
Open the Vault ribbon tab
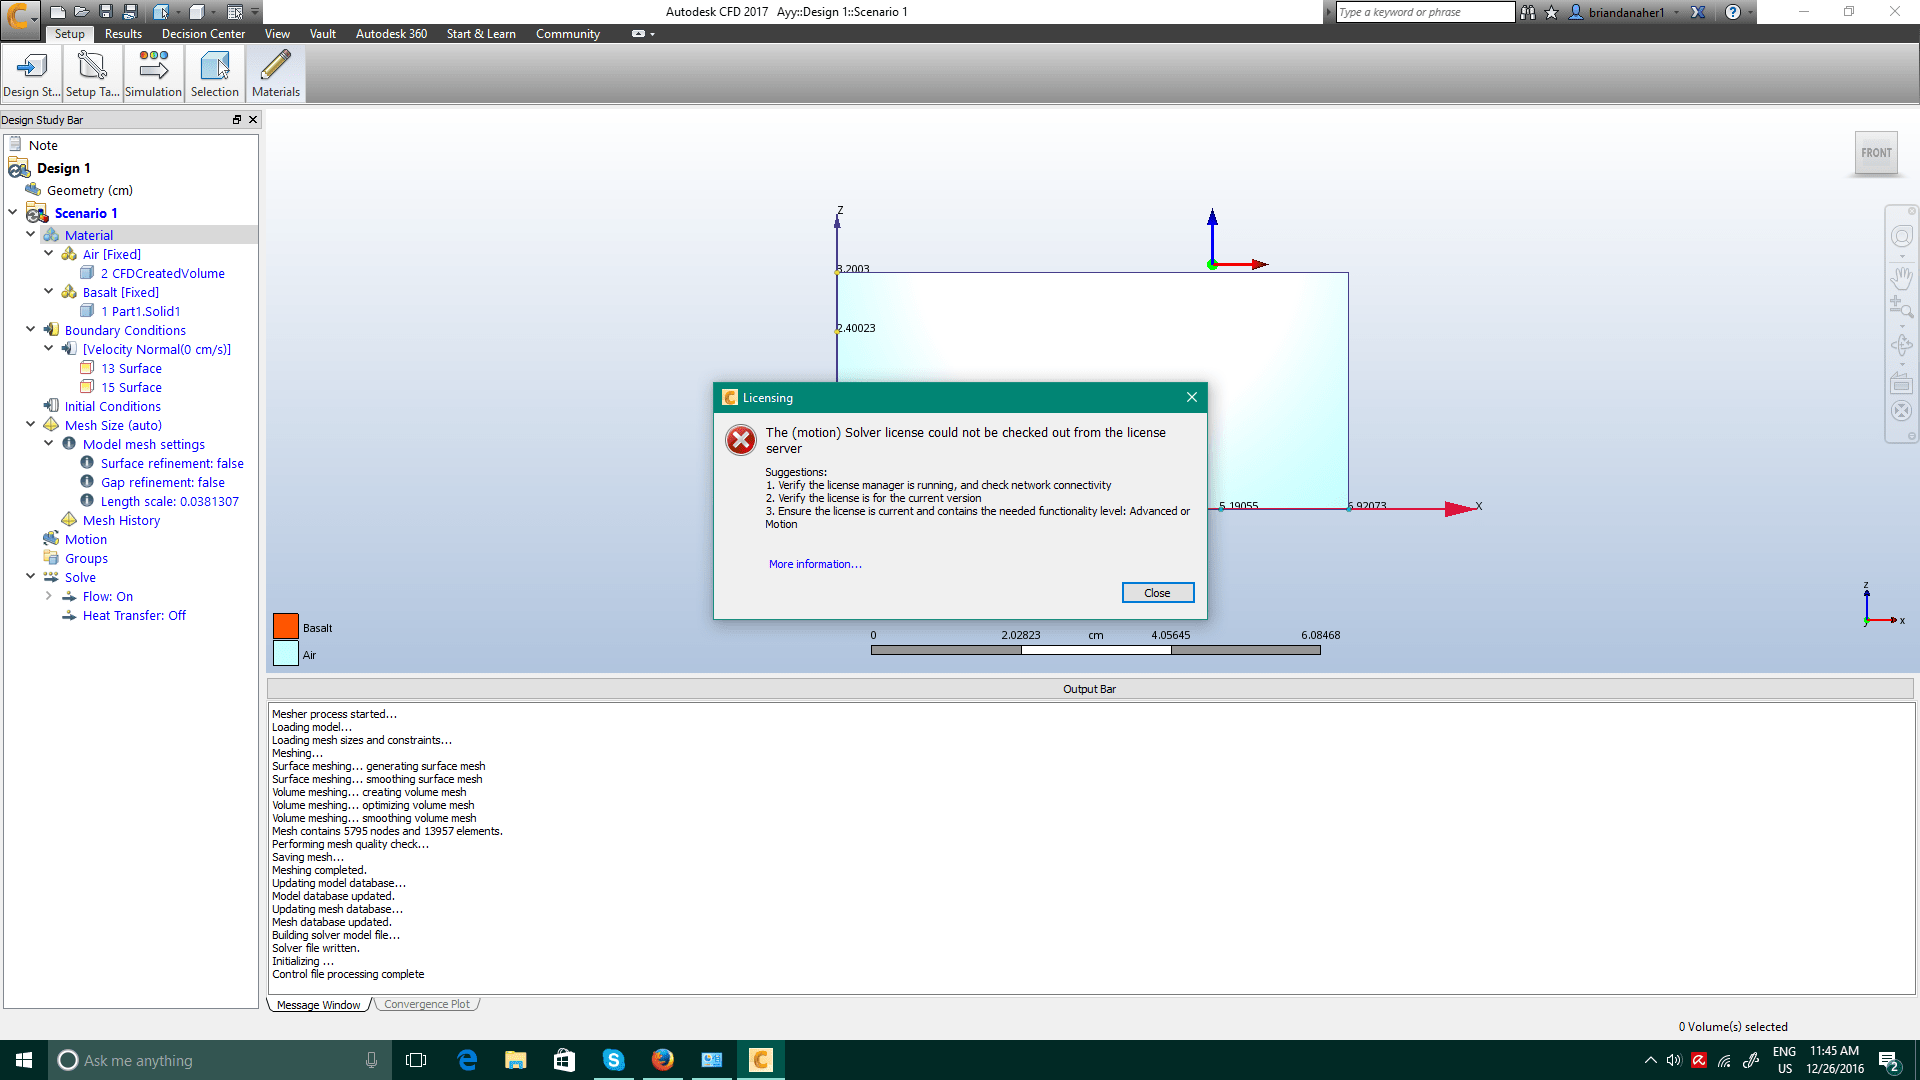[x=323, y=34]
